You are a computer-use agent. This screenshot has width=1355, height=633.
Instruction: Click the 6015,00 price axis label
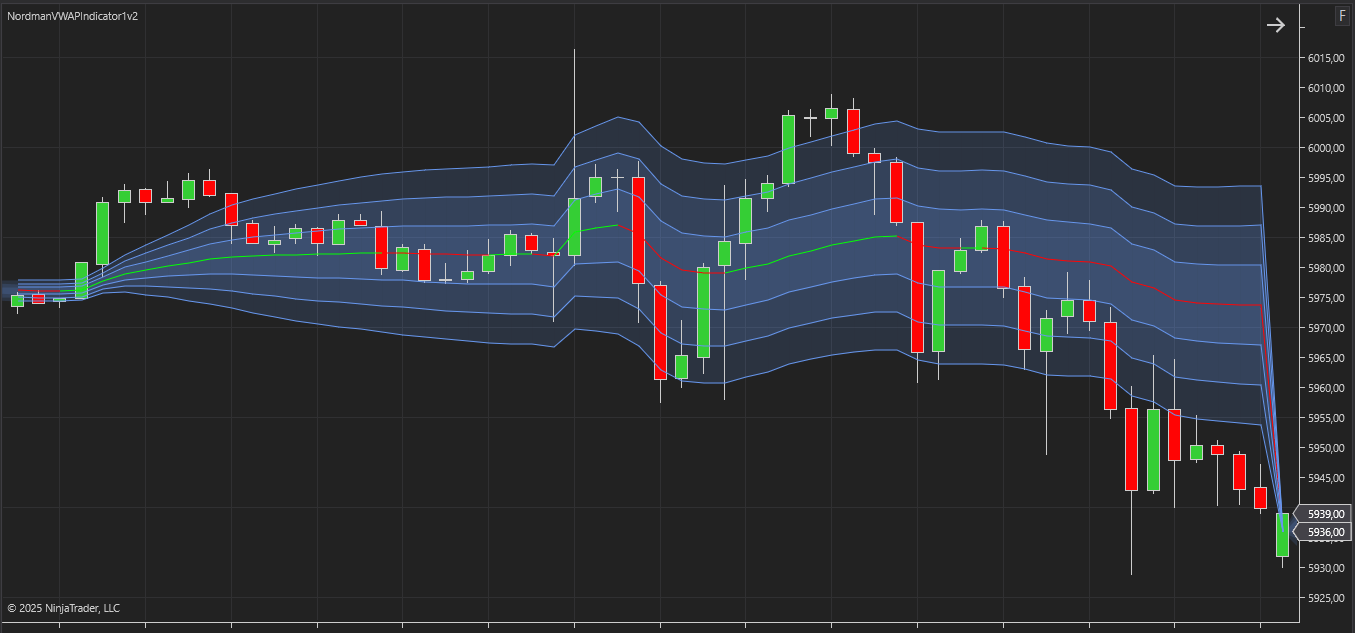coord(1325,58)
